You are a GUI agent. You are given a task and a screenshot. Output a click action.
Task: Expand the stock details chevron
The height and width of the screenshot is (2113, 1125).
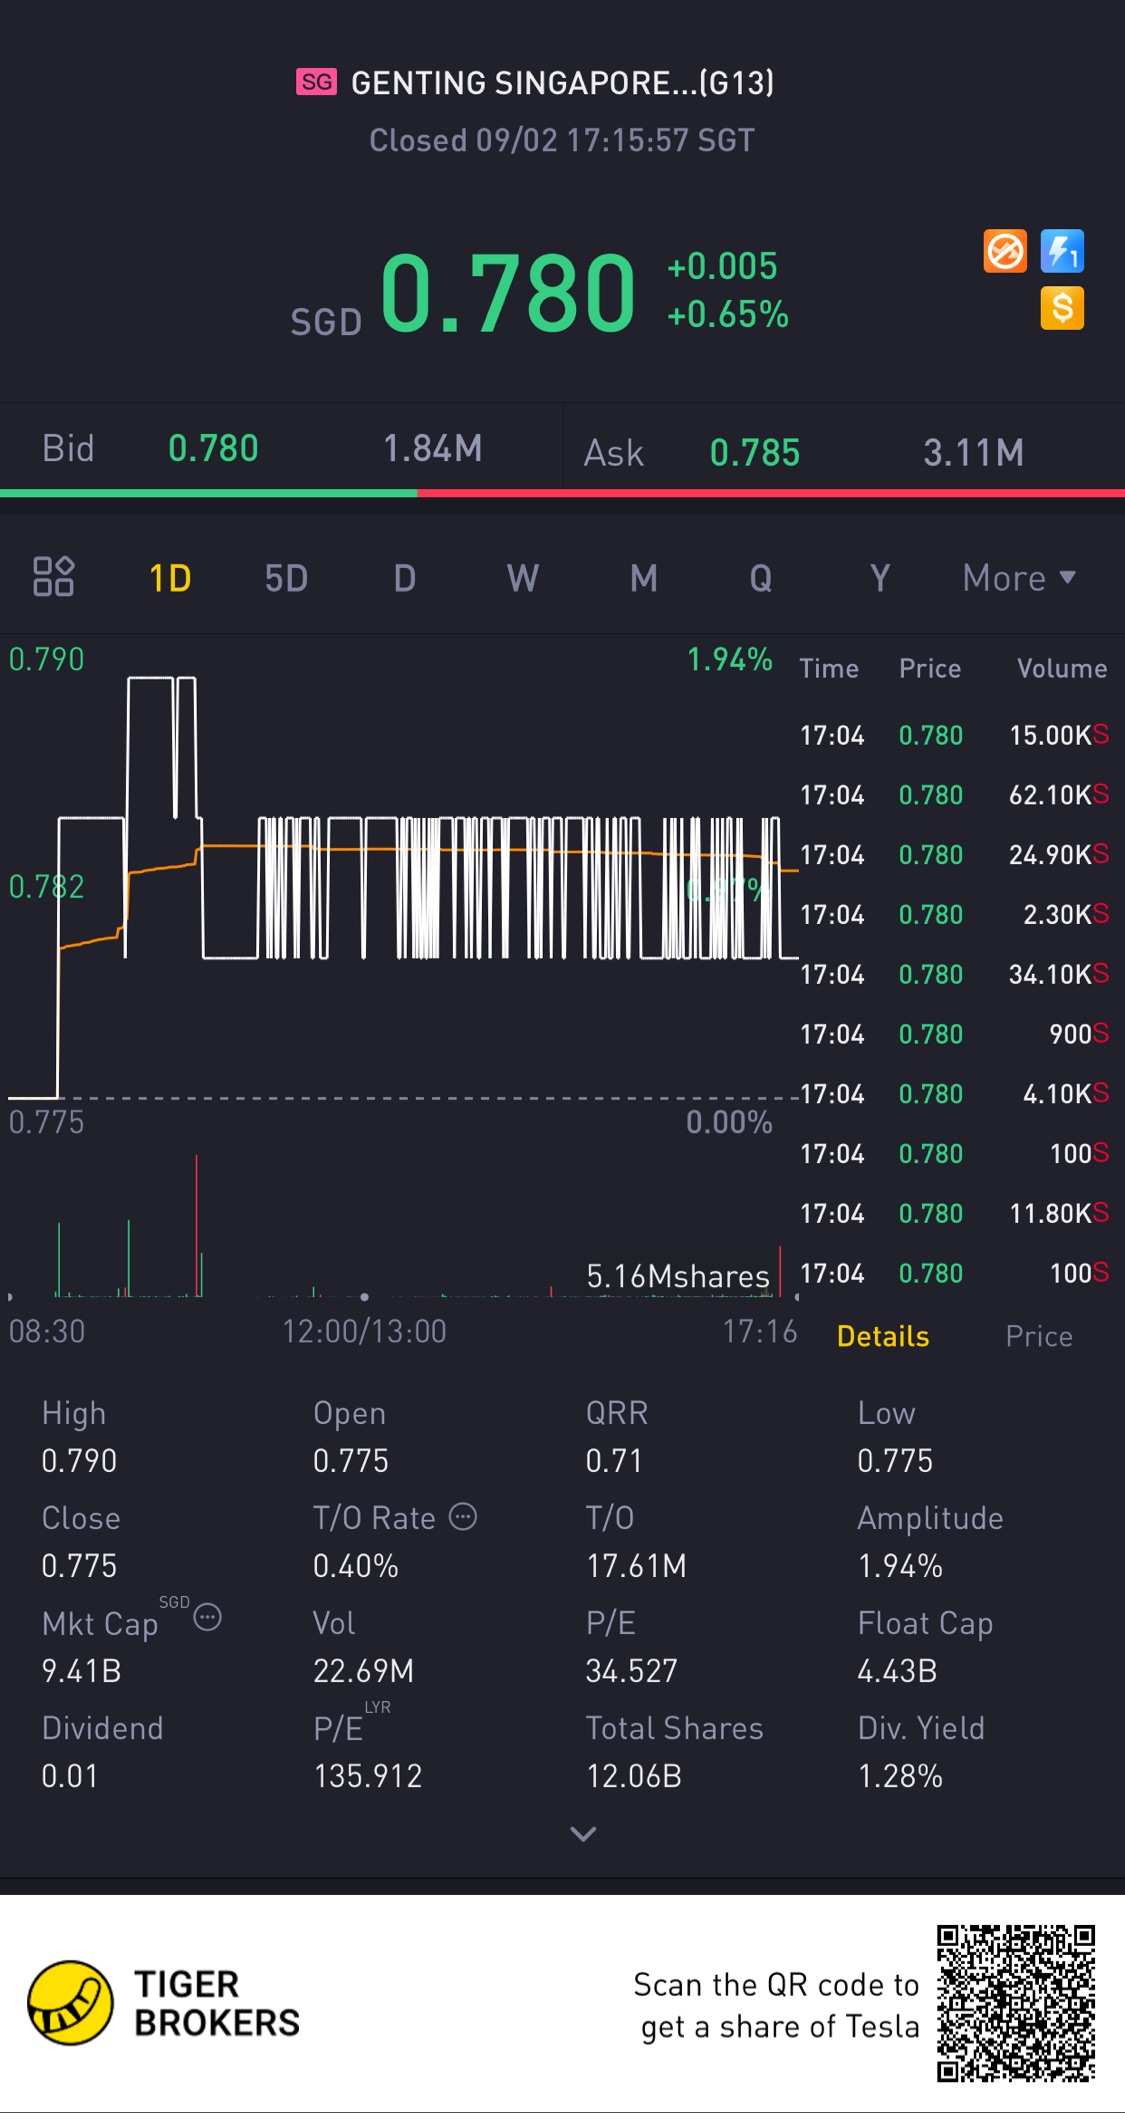point(583,1833)
